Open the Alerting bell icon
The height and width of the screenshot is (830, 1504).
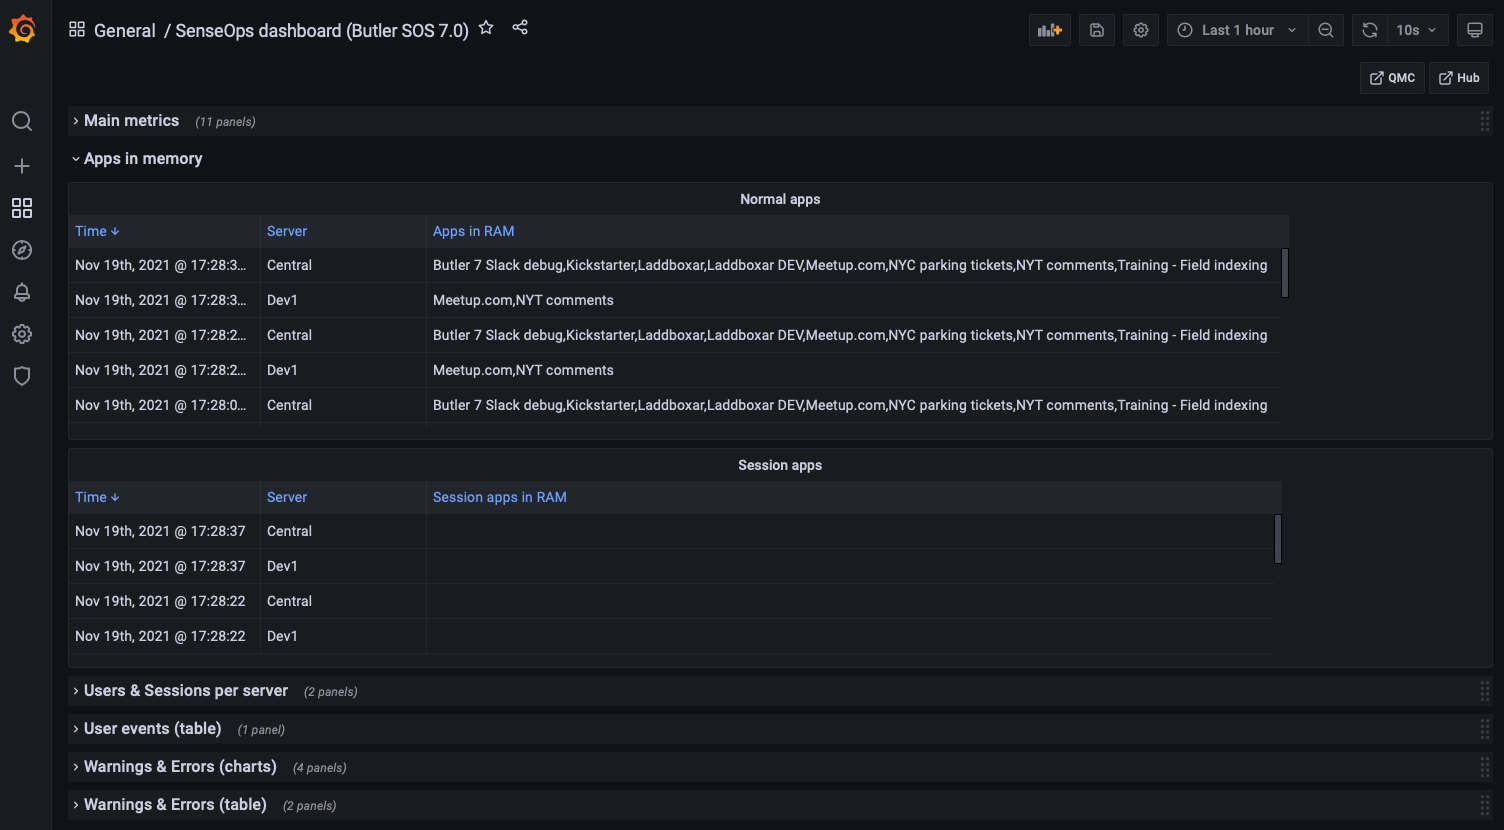(x=22, y=292)
